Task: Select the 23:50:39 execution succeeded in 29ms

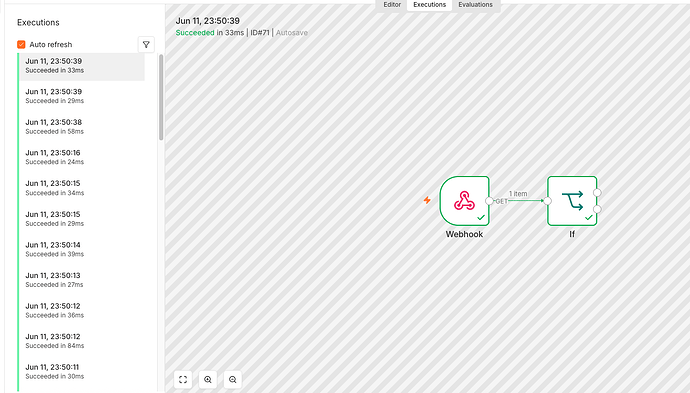Action: point(81,96)
